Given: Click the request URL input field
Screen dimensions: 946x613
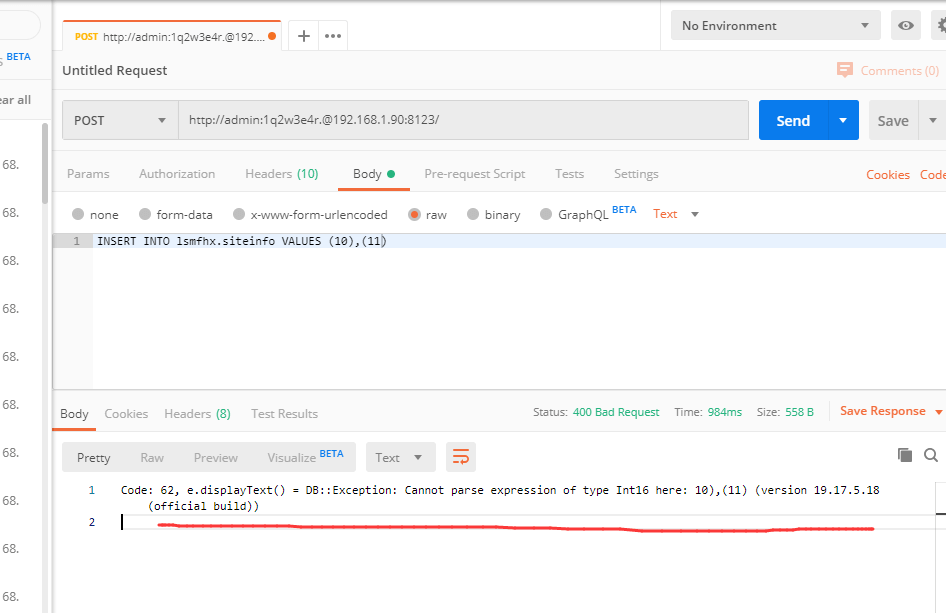Looking at the screenshot, I should point(460,120).
